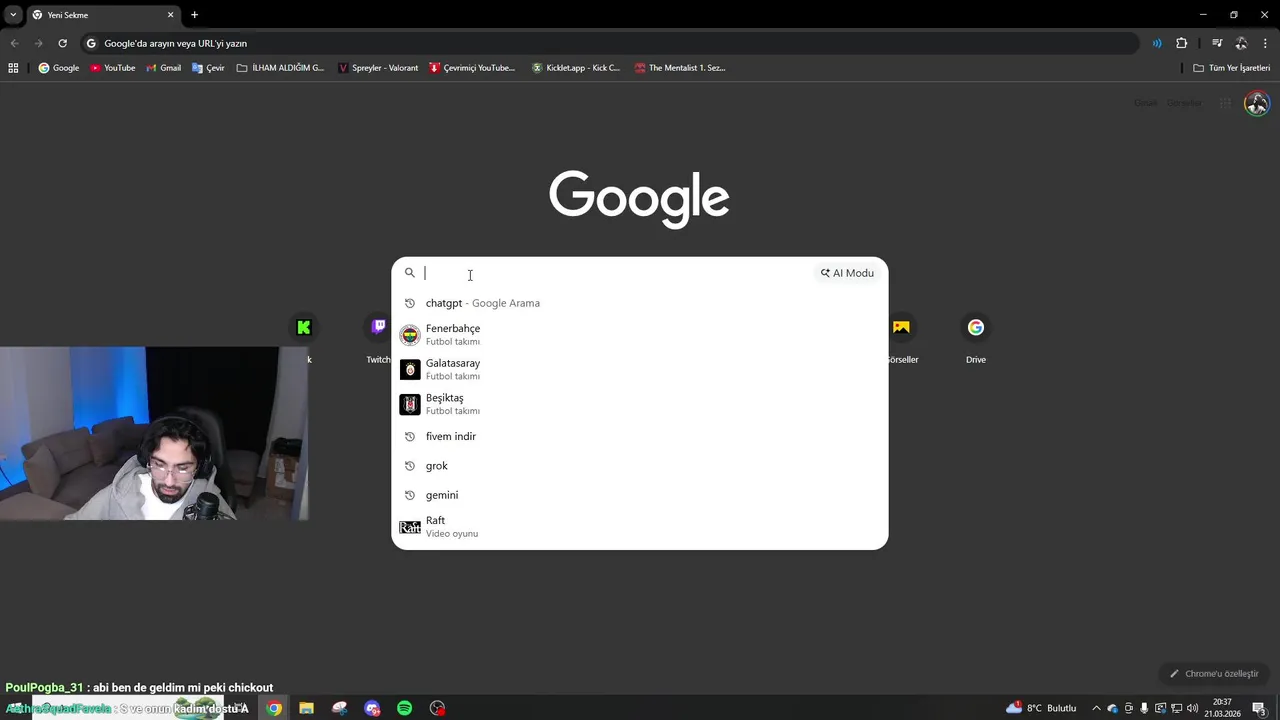Screen dimensions: 1280x720
Task: Click the microphone icon in system tray
Action: point(1144,708)
